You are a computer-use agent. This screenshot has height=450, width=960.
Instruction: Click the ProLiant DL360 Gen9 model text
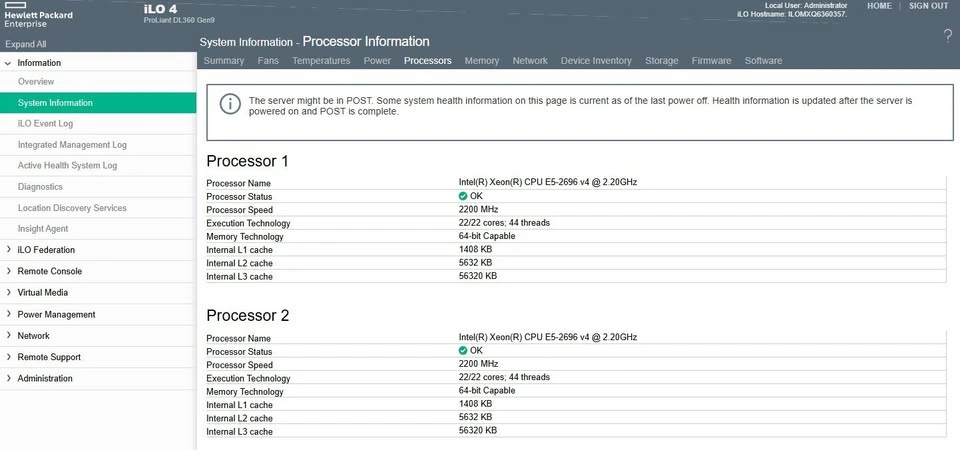(179, 20)
